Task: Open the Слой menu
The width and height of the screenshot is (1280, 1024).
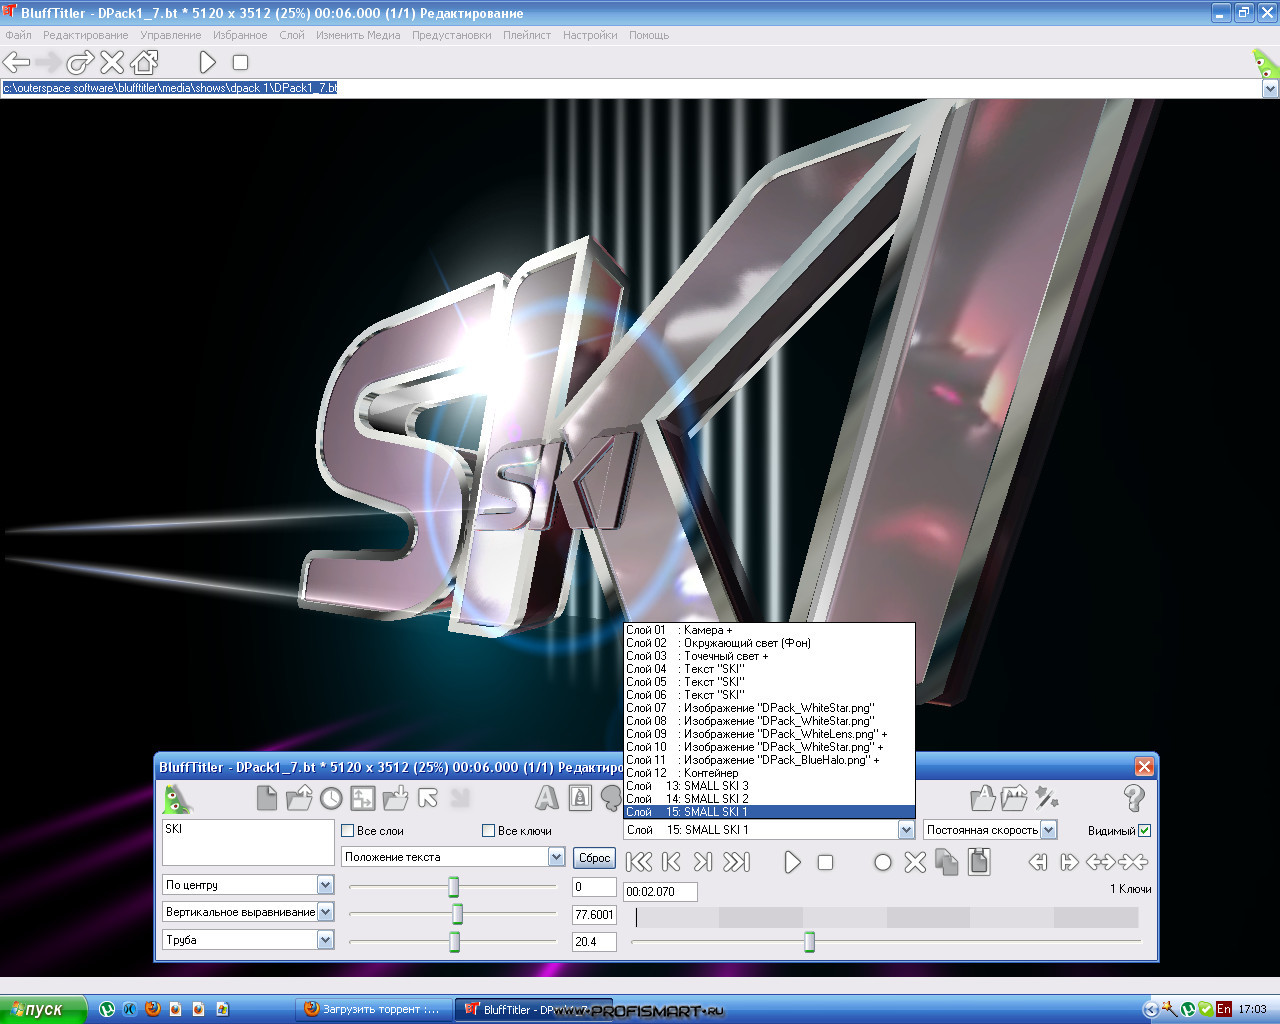Action: (291, 35)
